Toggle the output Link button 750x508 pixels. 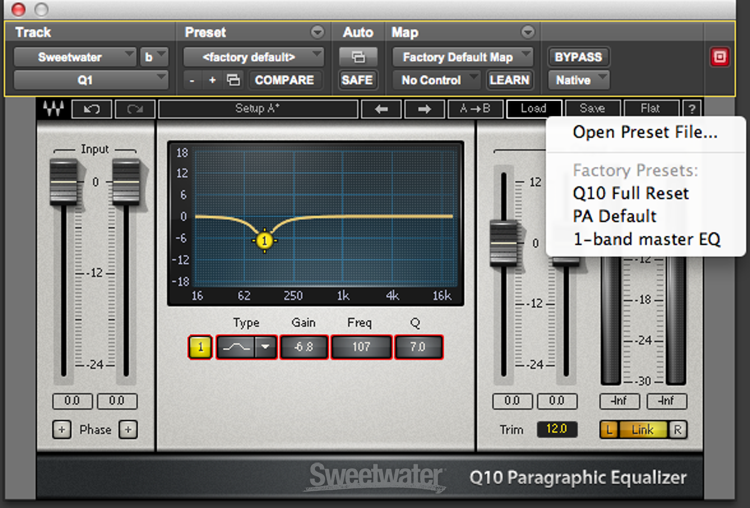click(x=642, y=430)
